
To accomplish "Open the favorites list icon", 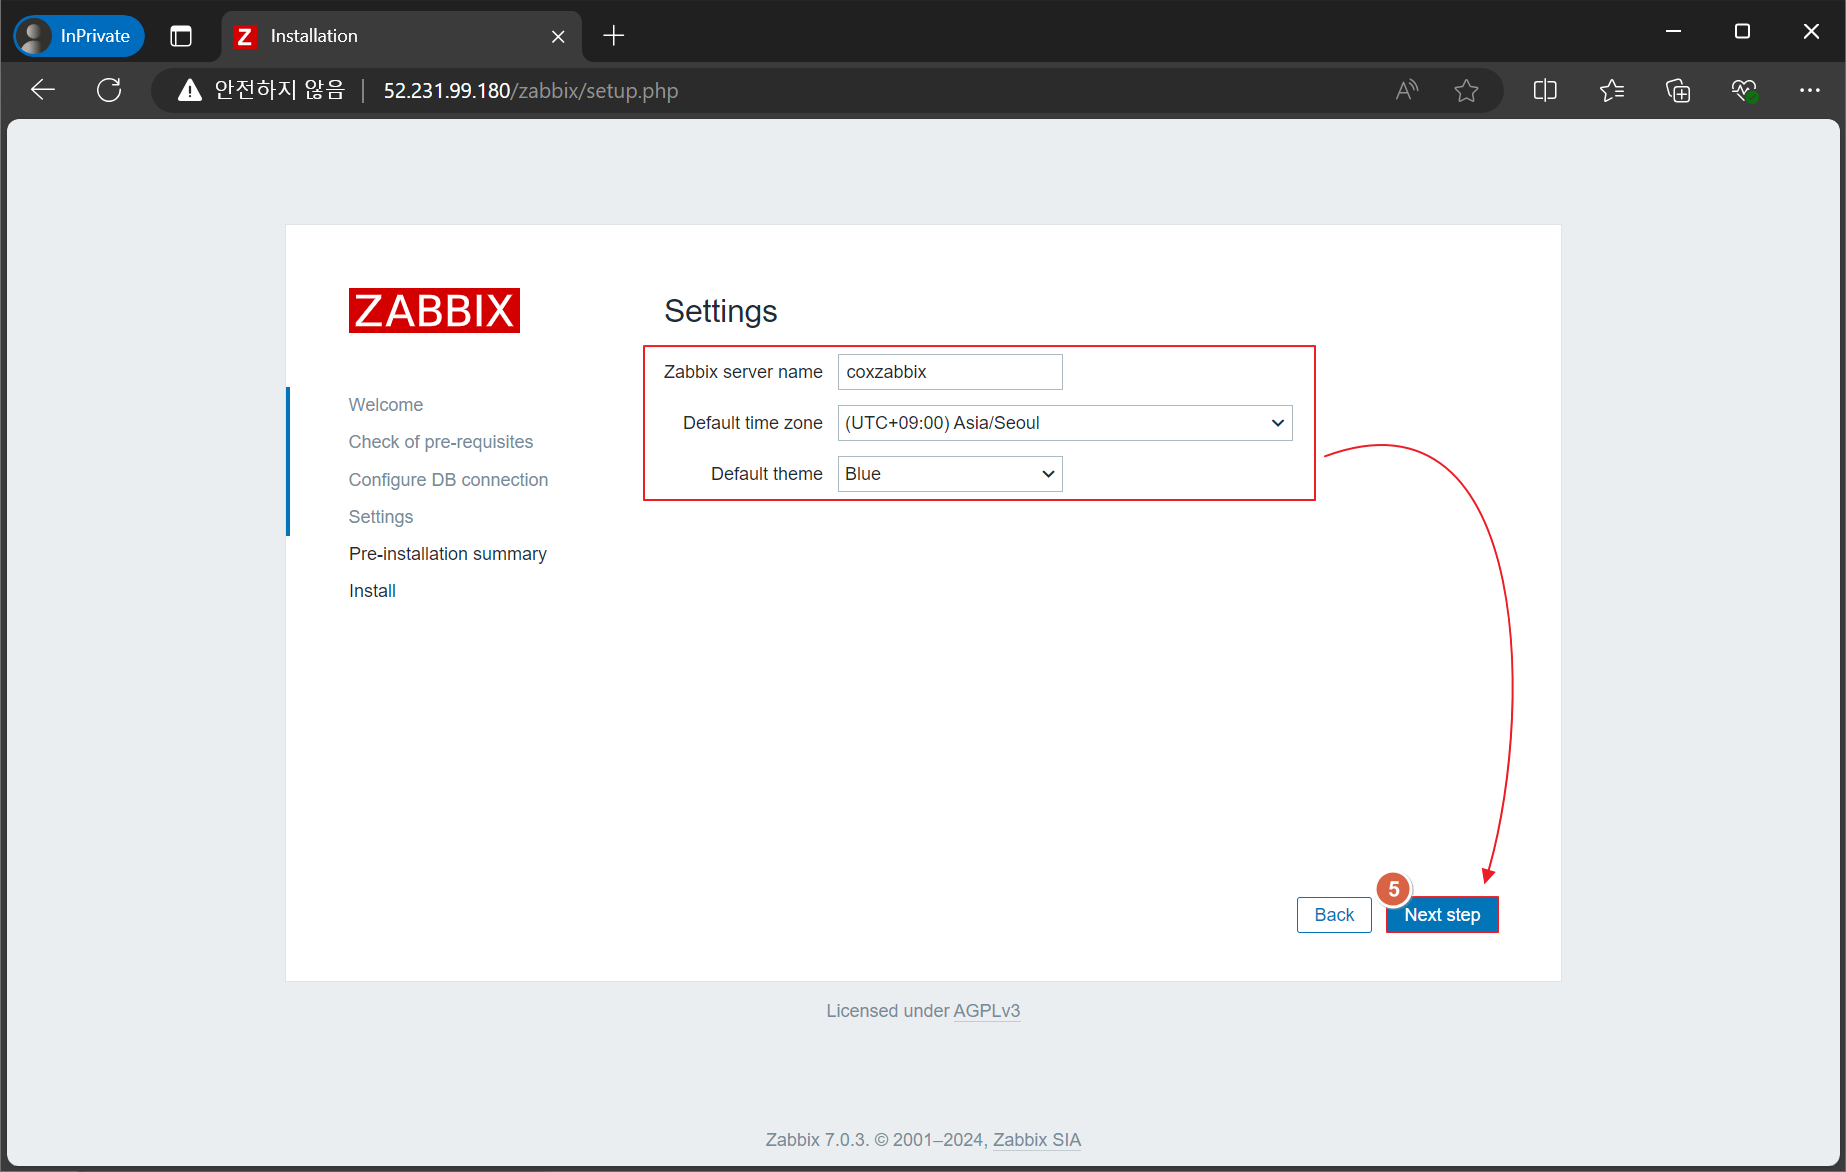I will tap(1611, 91).
